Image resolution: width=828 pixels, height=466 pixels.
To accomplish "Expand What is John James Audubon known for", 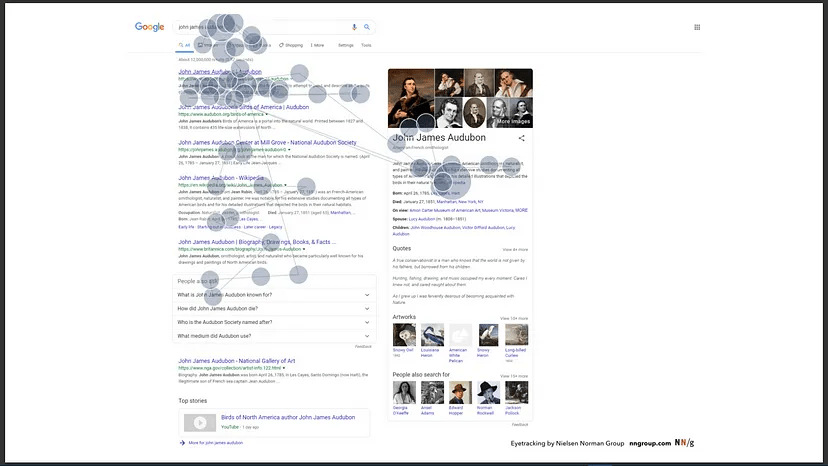I will (274, 295).
